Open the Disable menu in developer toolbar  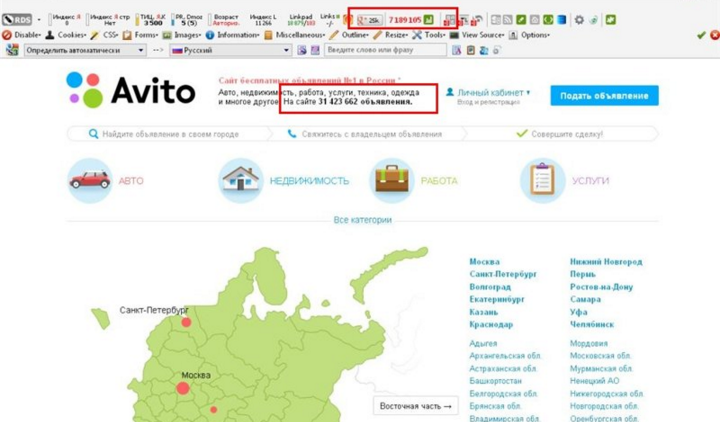22,35
